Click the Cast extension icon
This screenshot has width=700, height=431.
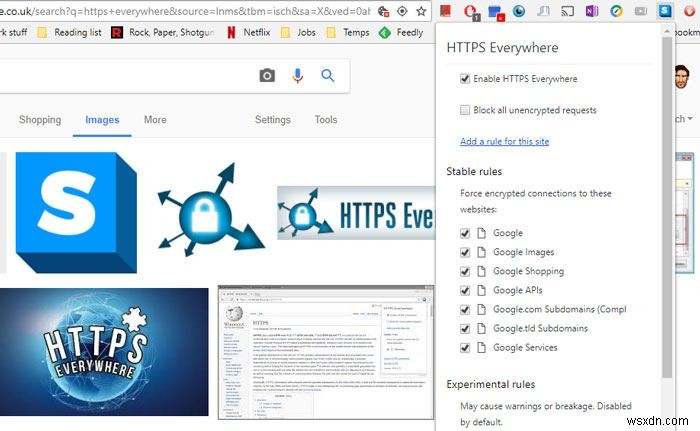567,11
